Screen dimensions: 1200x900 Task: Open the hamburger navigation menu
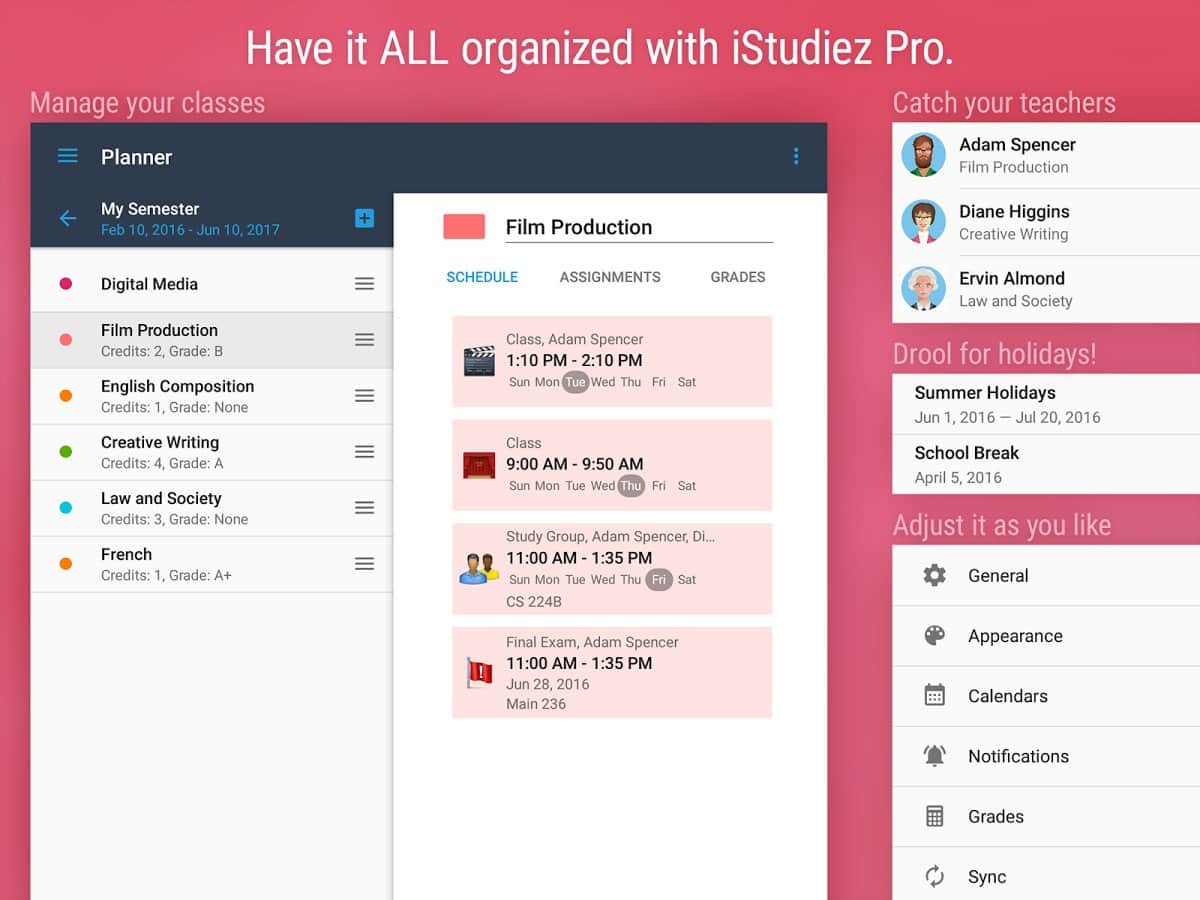[67, 156]
